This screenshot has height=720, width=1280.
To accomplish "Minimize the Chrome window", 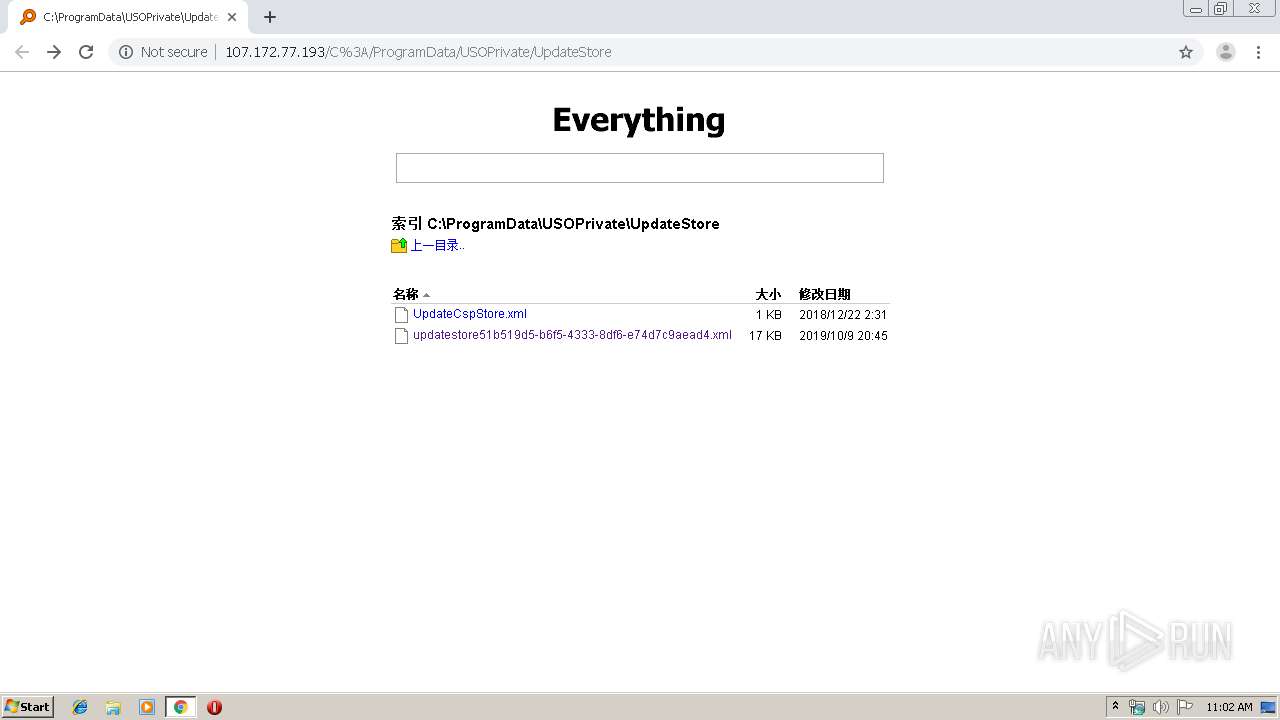I will [x=1195, y=9].
